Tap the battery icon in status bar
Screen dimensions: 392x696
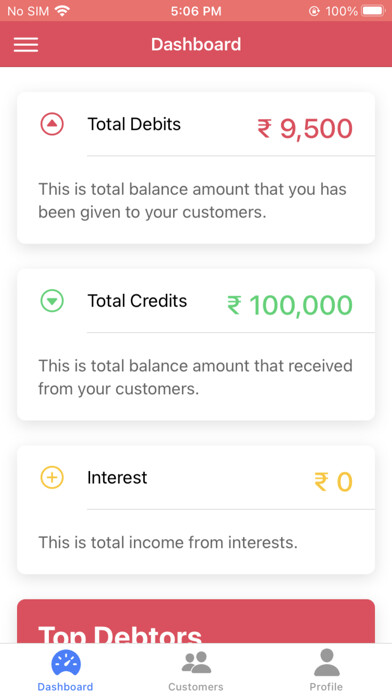pyautogui.click(x=373, y=11)
